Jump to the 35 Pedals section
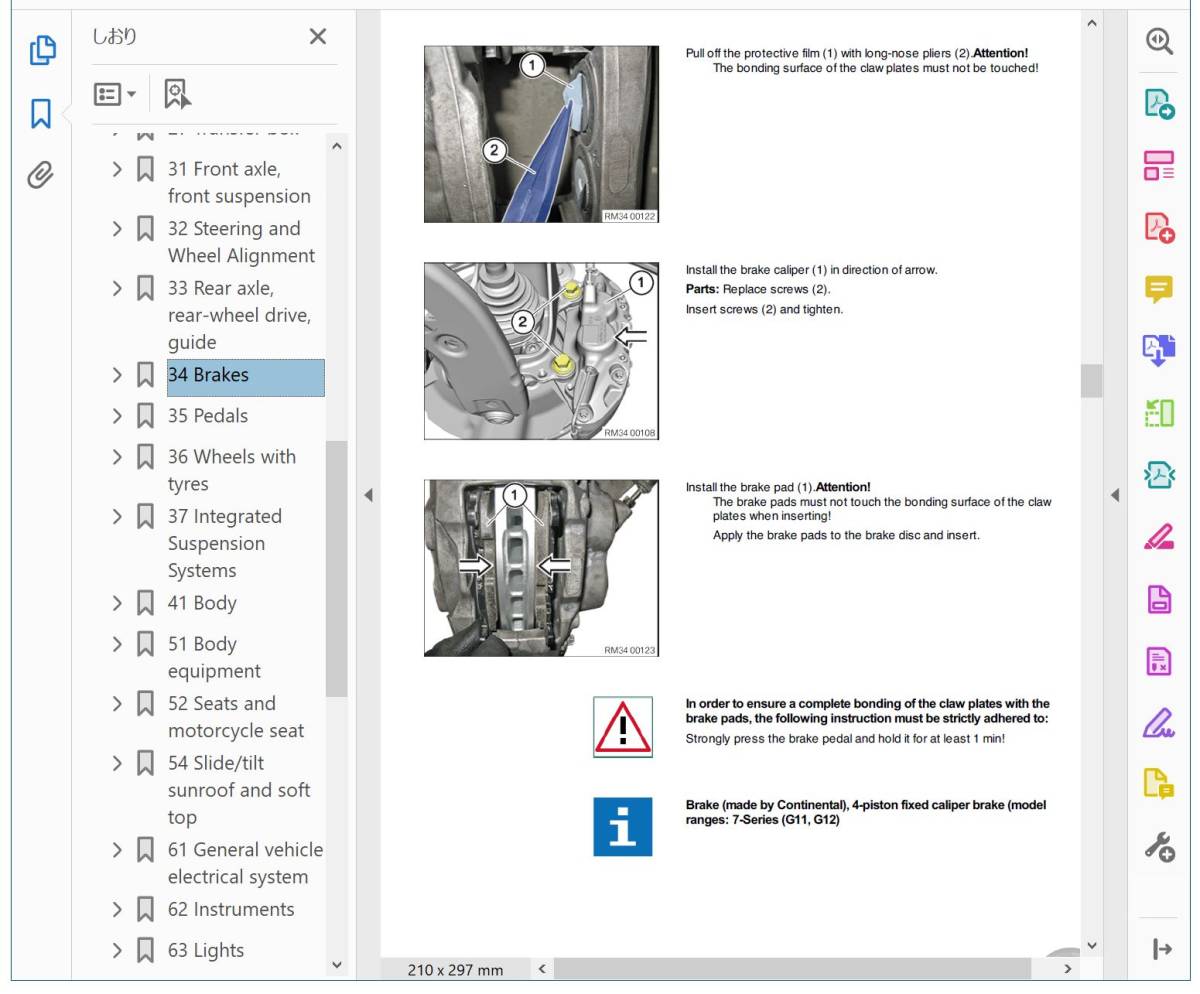Image resolution: width=1200 pixels, height=994 pixels. tap(207, 416)
